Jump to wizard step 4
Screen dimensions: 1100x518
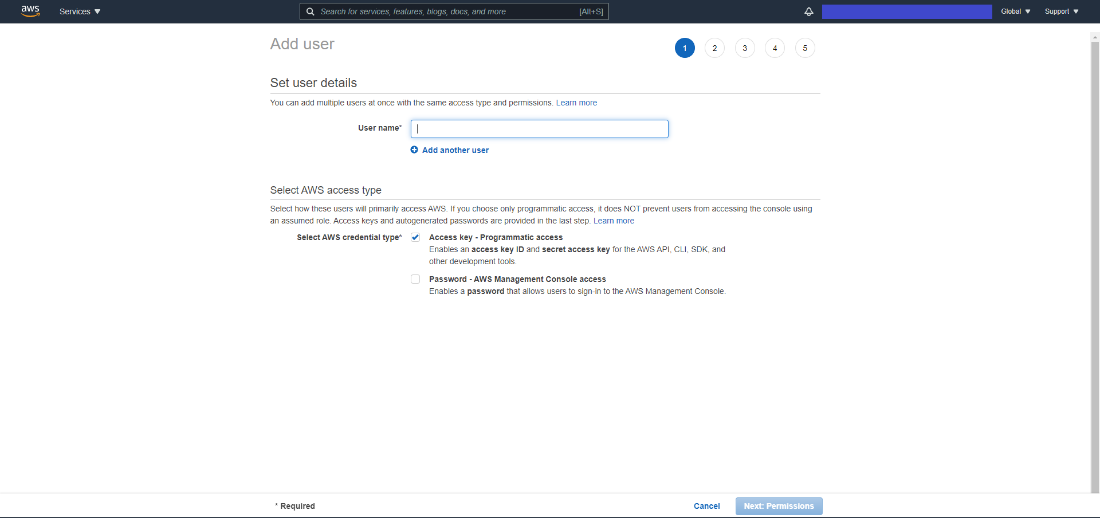774,48
